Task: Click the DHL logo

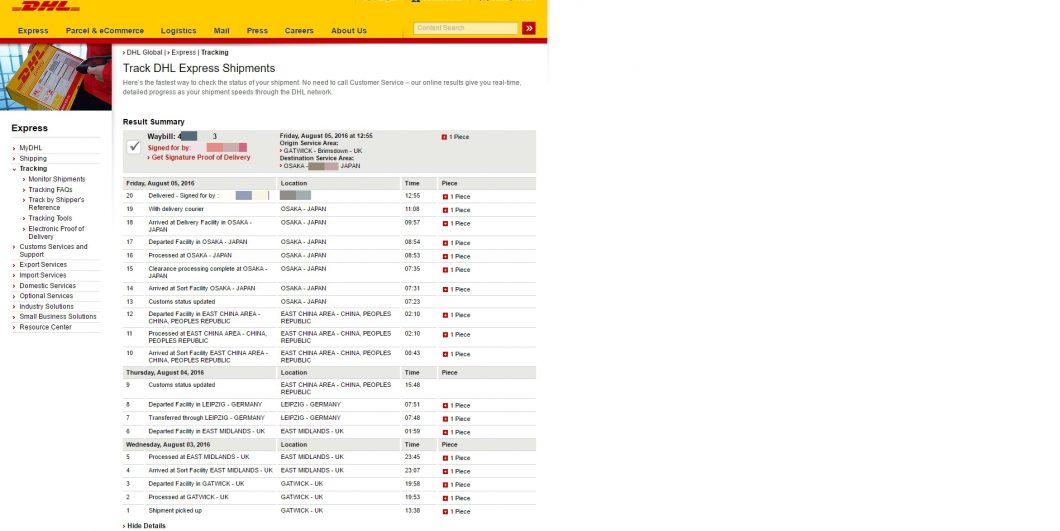Action: (x=46, y=6)
